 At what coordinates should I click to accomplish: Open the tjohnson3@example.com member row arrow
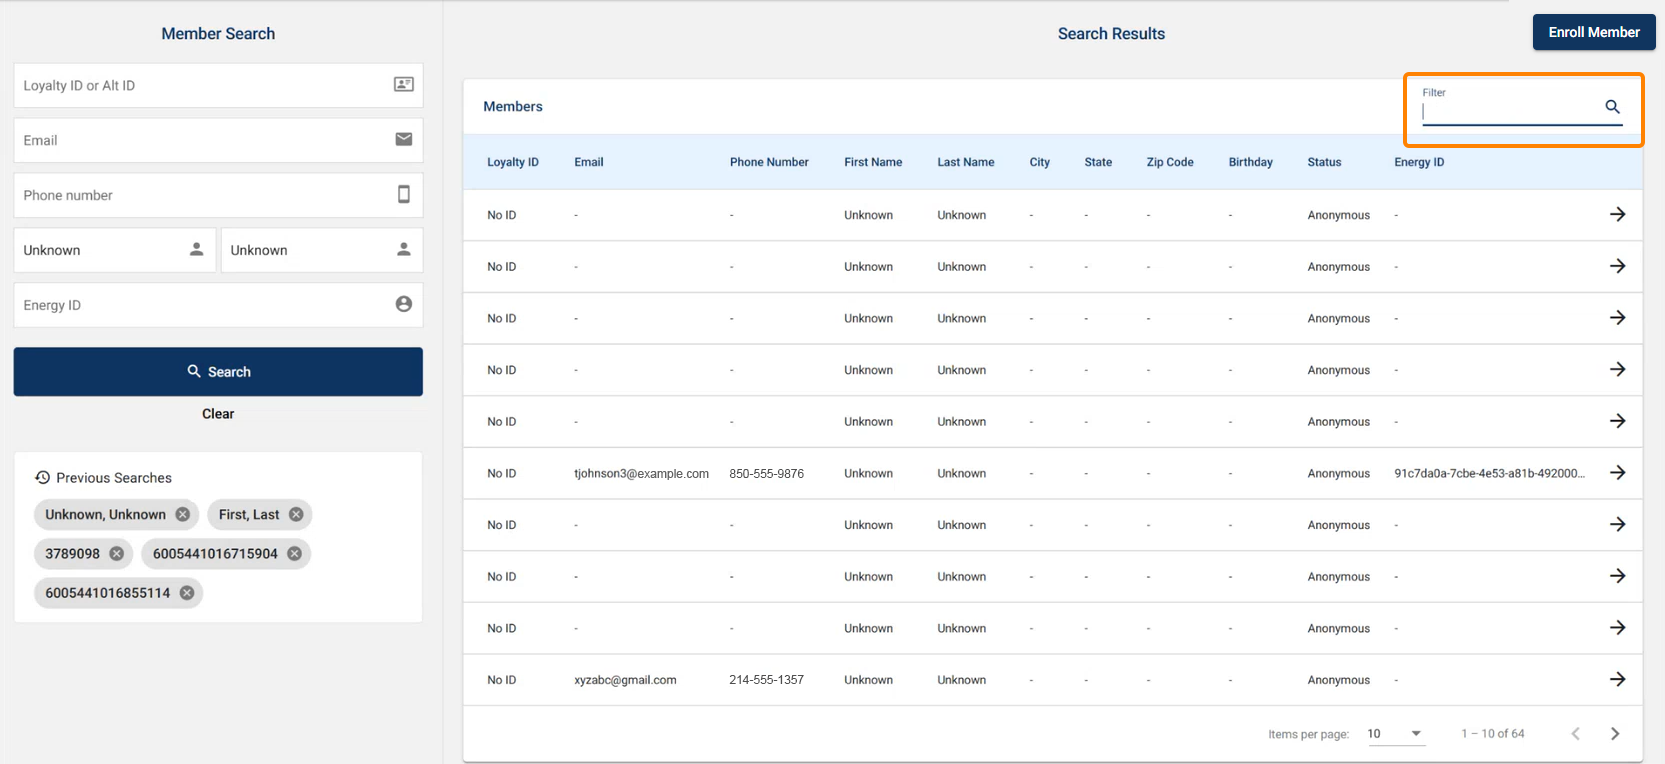click(x=1617, y=473)
